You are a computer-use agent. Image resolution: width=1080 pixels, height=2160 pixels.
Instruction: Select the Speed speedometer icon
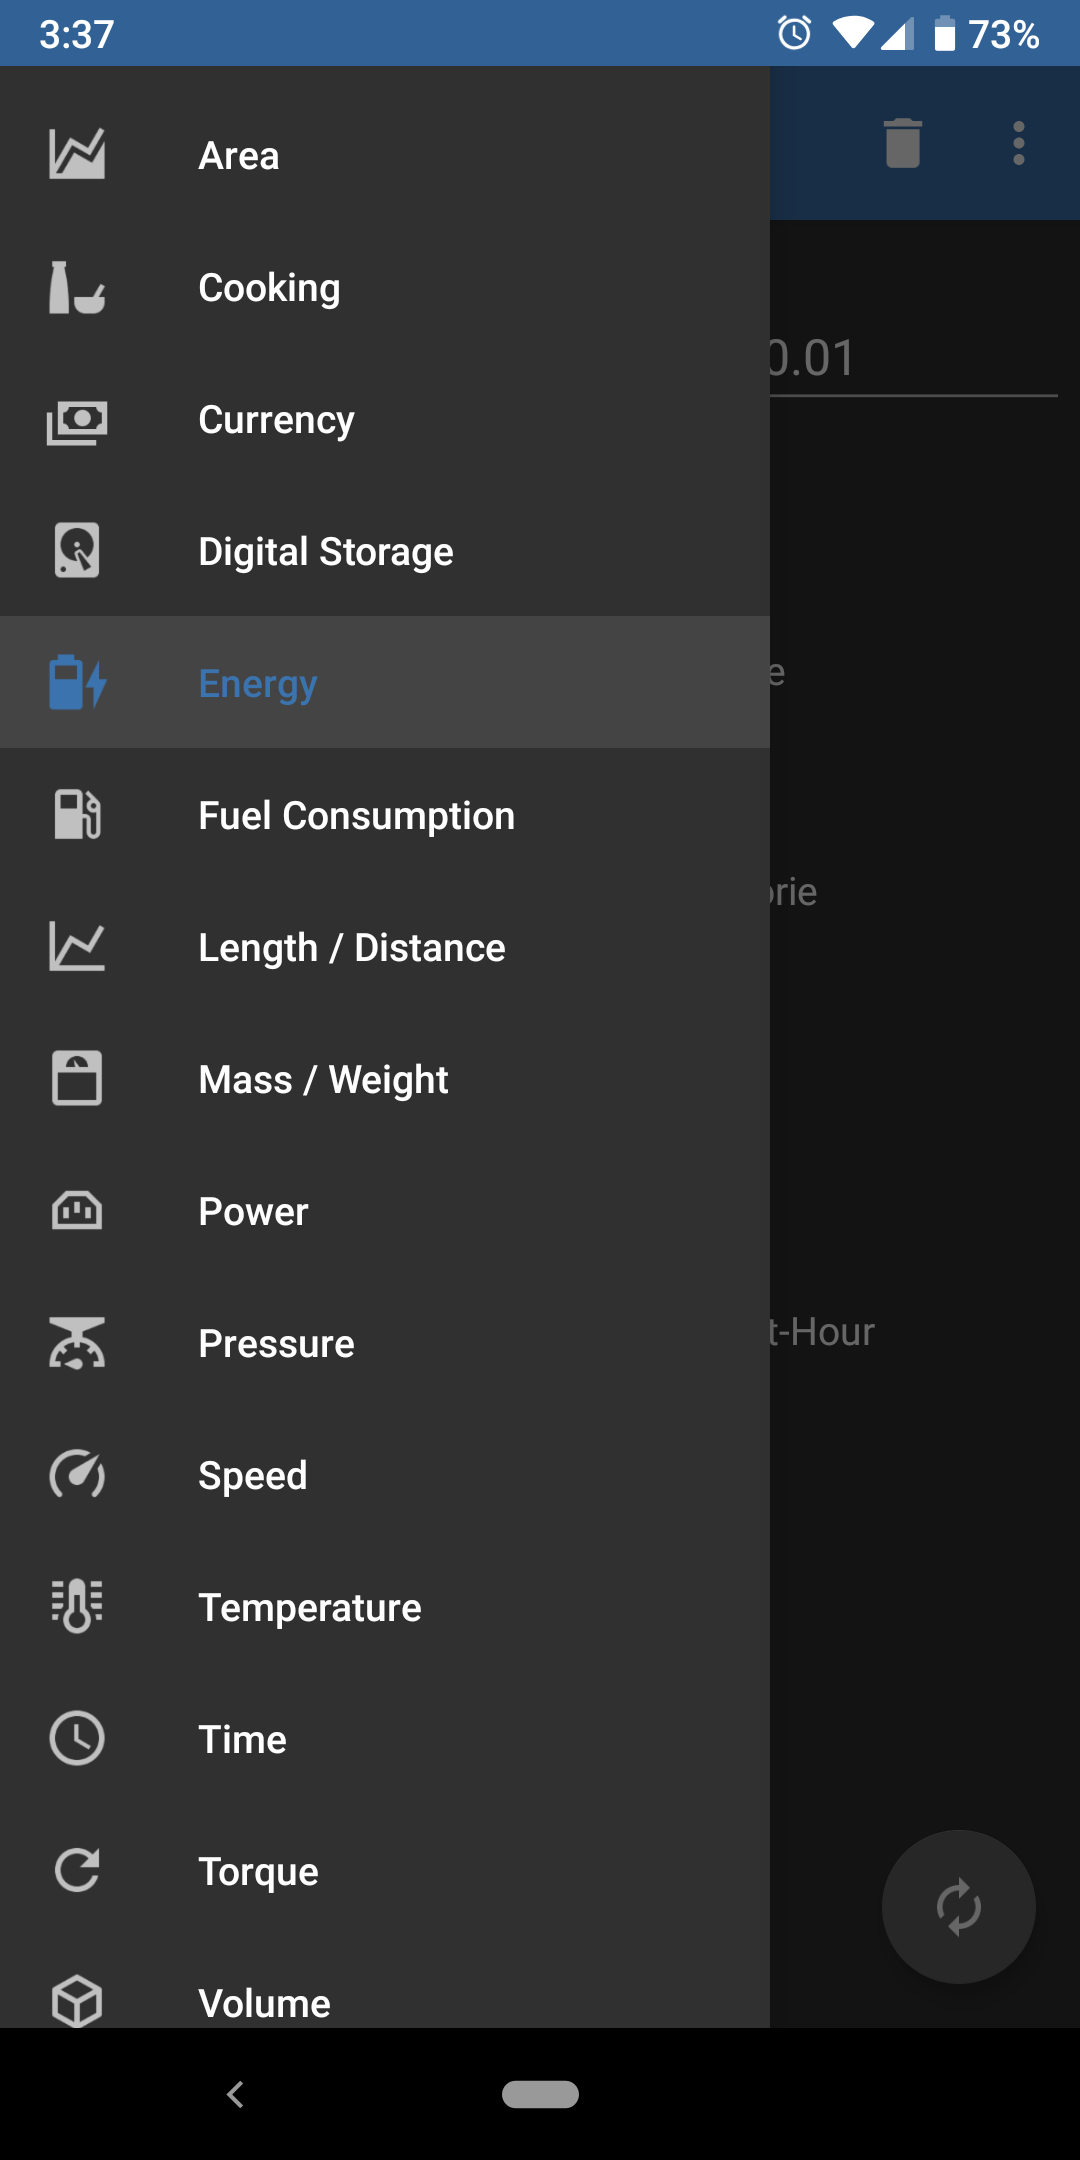click(77, 1475)
